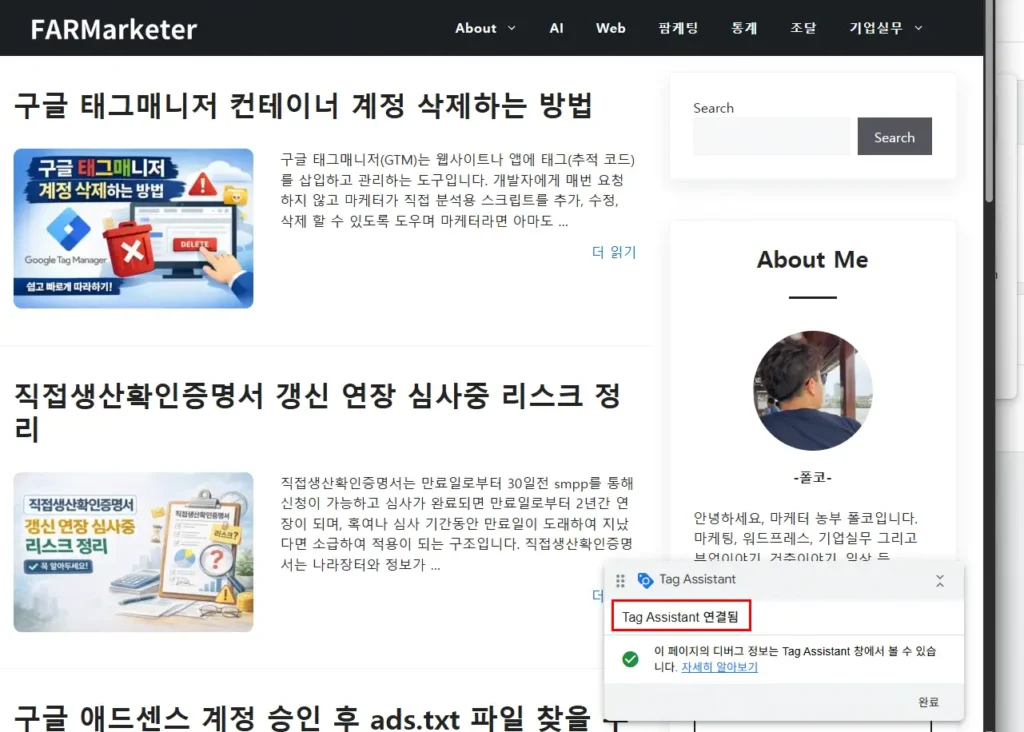Go to the 팜케팅 menu section
This screenshot has height=732, width=1024.
coord(678,28)
